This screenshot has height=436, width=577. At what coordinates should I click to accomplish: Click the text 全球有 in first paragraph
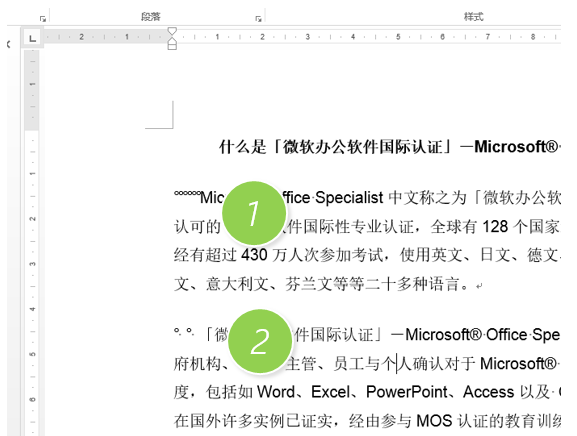[x=453, y=227]
